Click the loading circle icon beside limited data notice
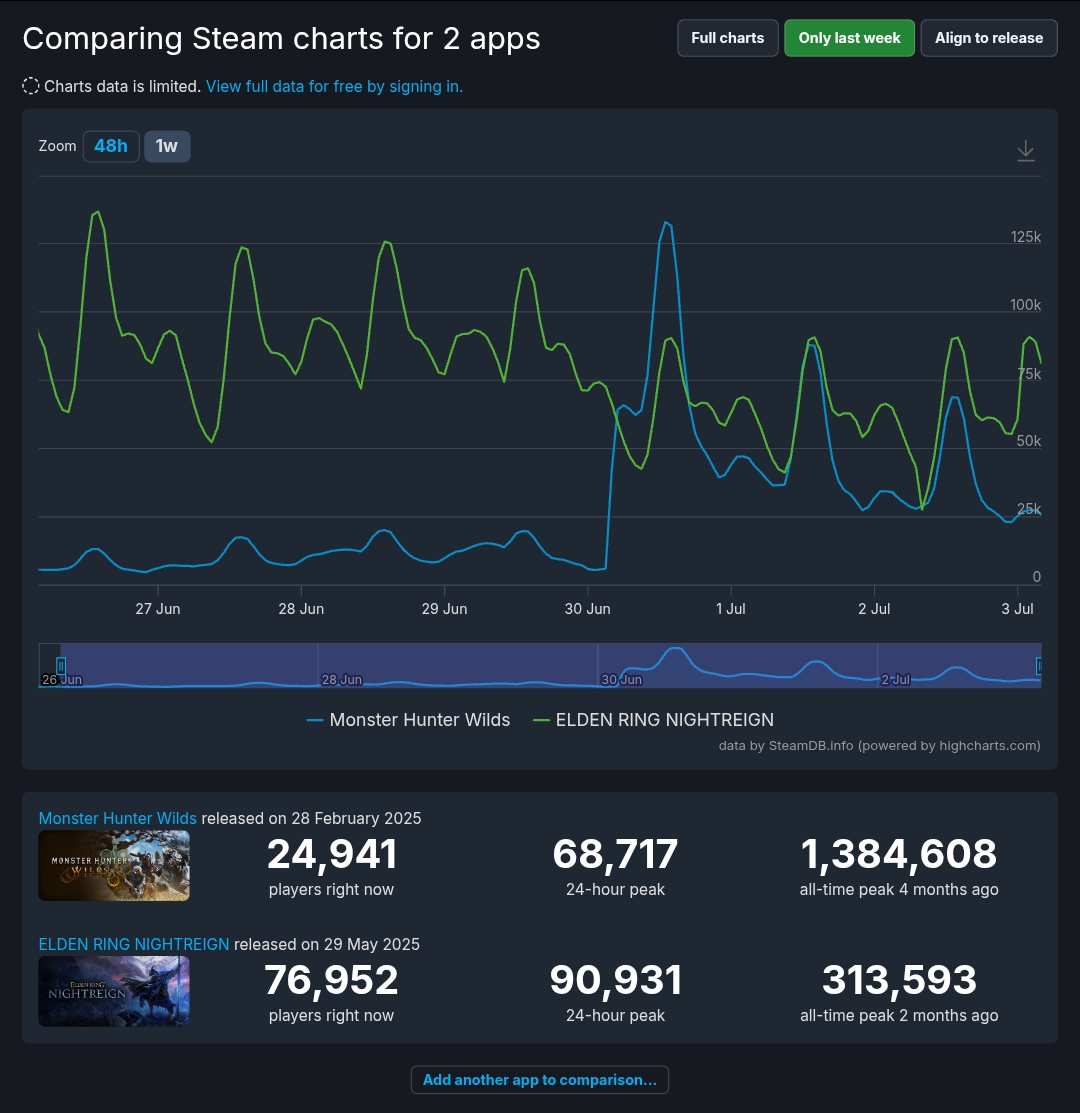The height and width of the screenshot is (1113, 1080). point(31,87)
